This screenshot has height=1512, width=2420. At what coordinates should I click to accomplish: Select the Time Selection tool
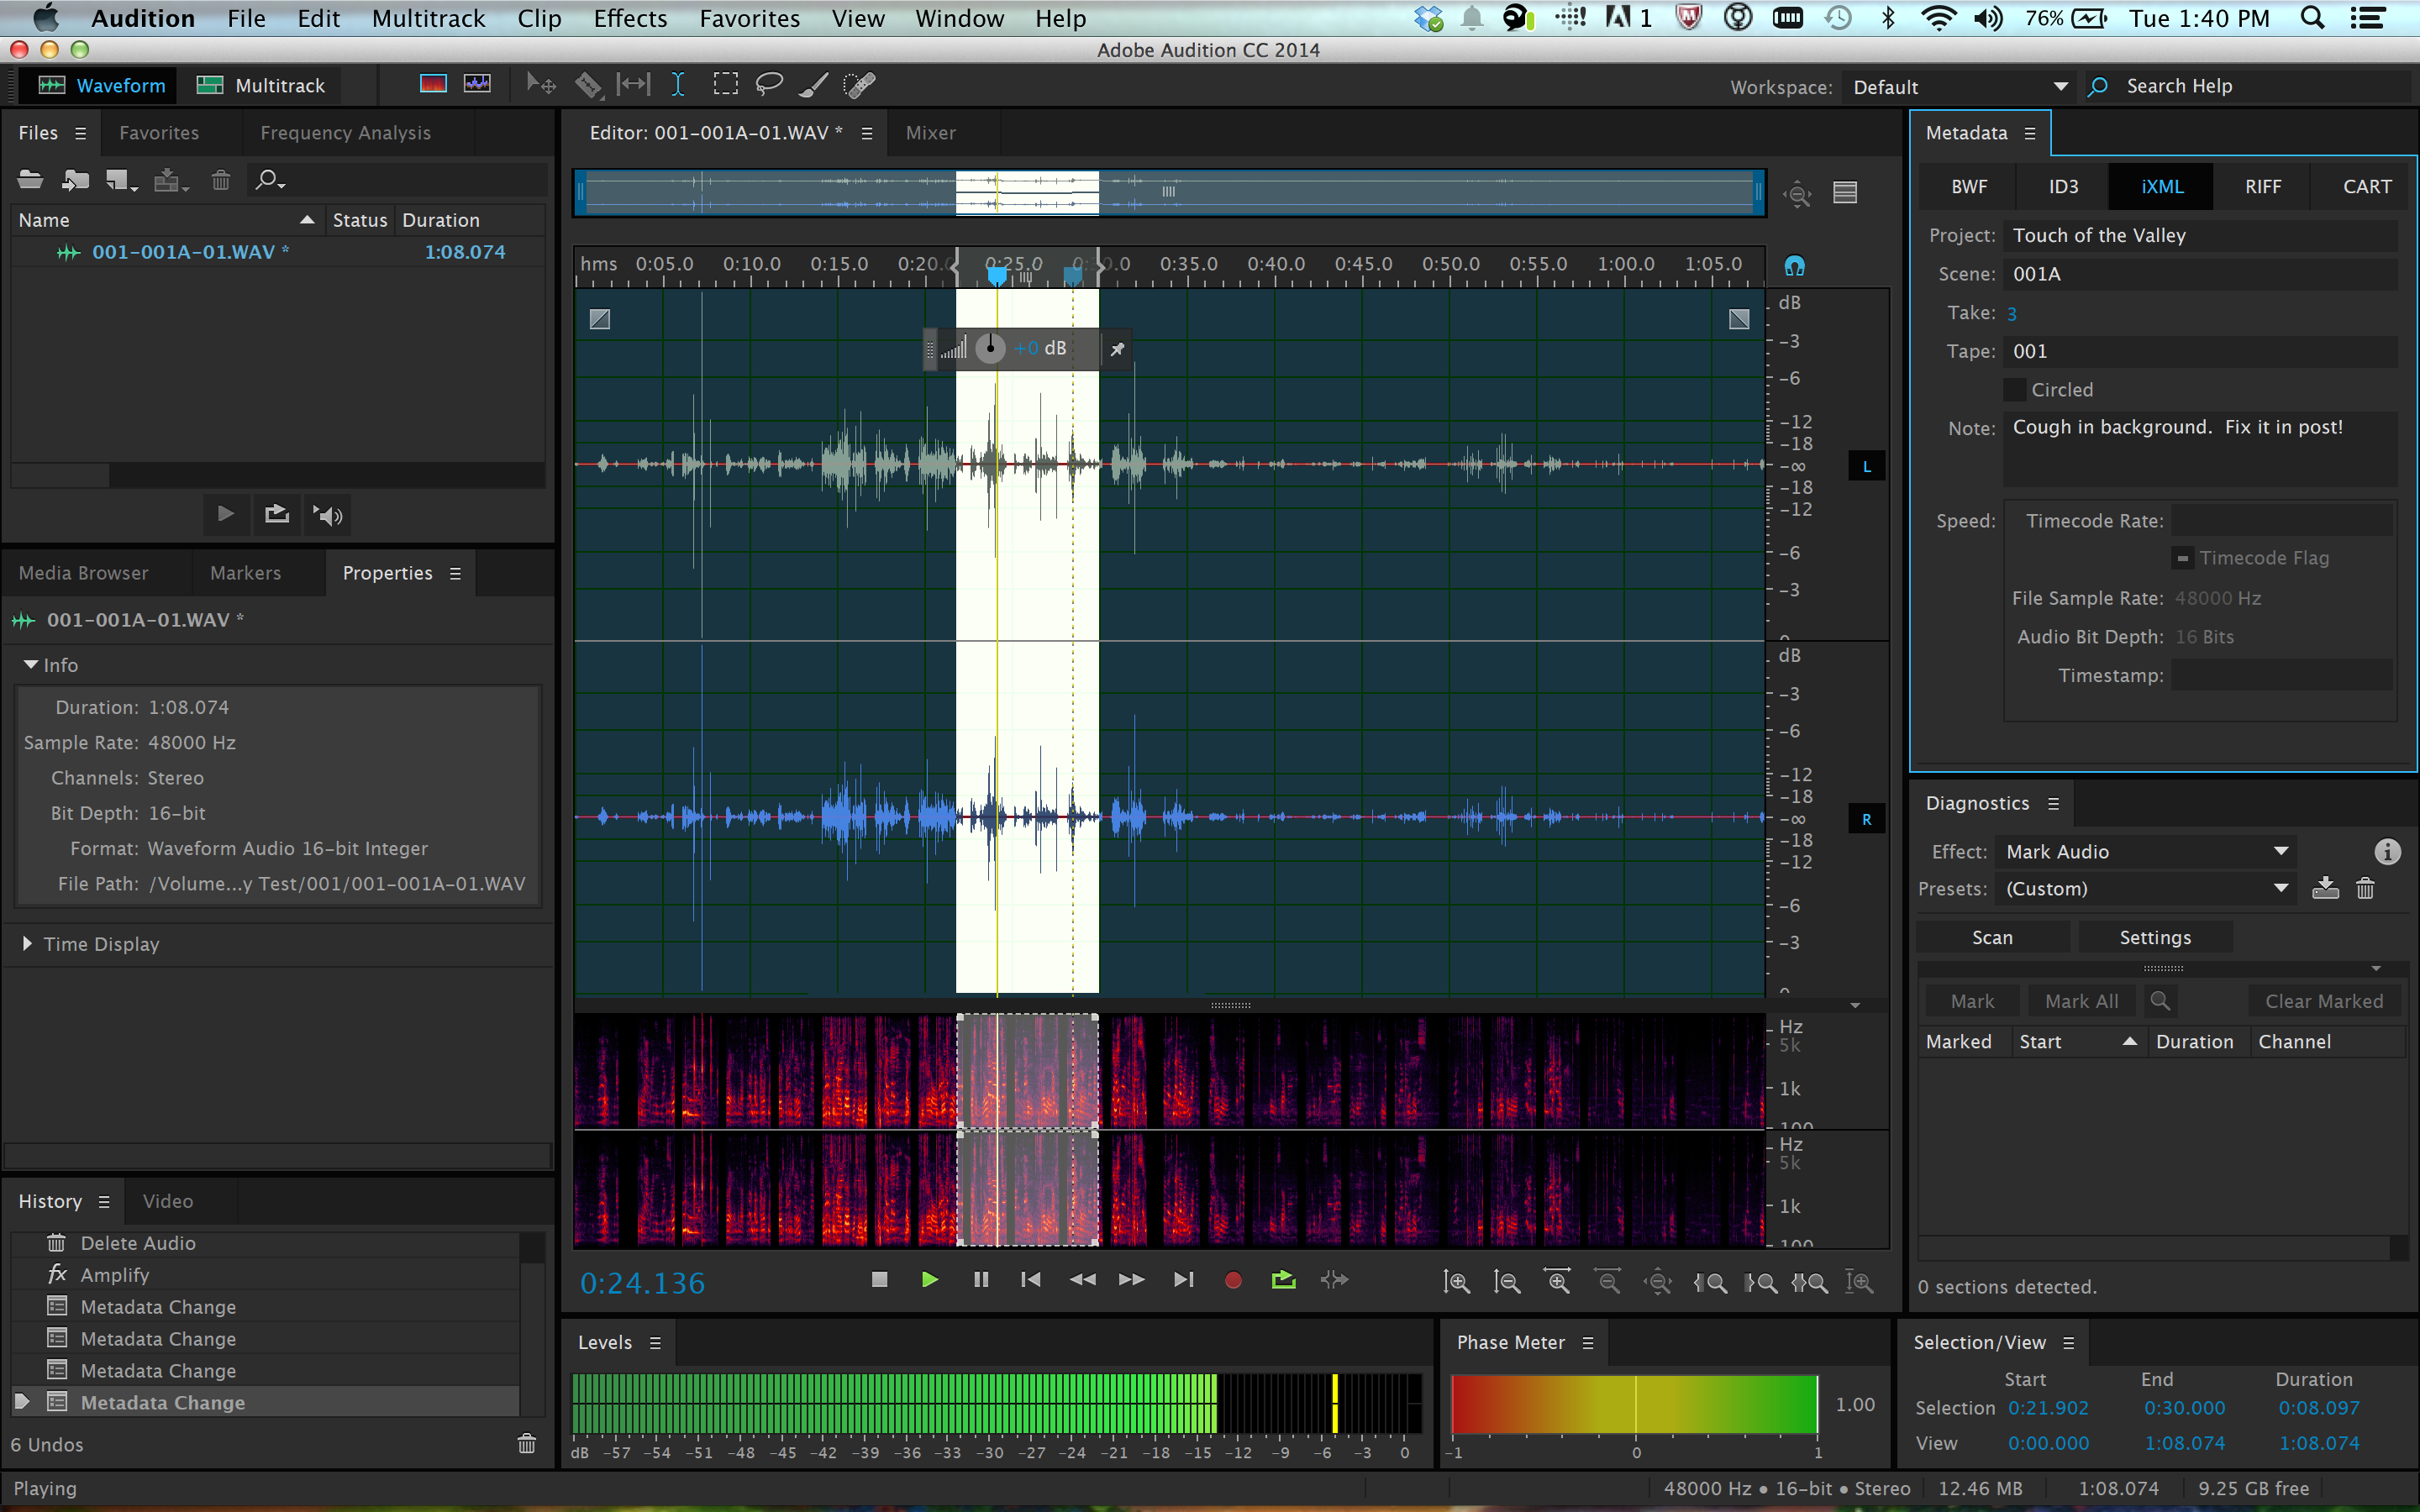tap(678, 86)
